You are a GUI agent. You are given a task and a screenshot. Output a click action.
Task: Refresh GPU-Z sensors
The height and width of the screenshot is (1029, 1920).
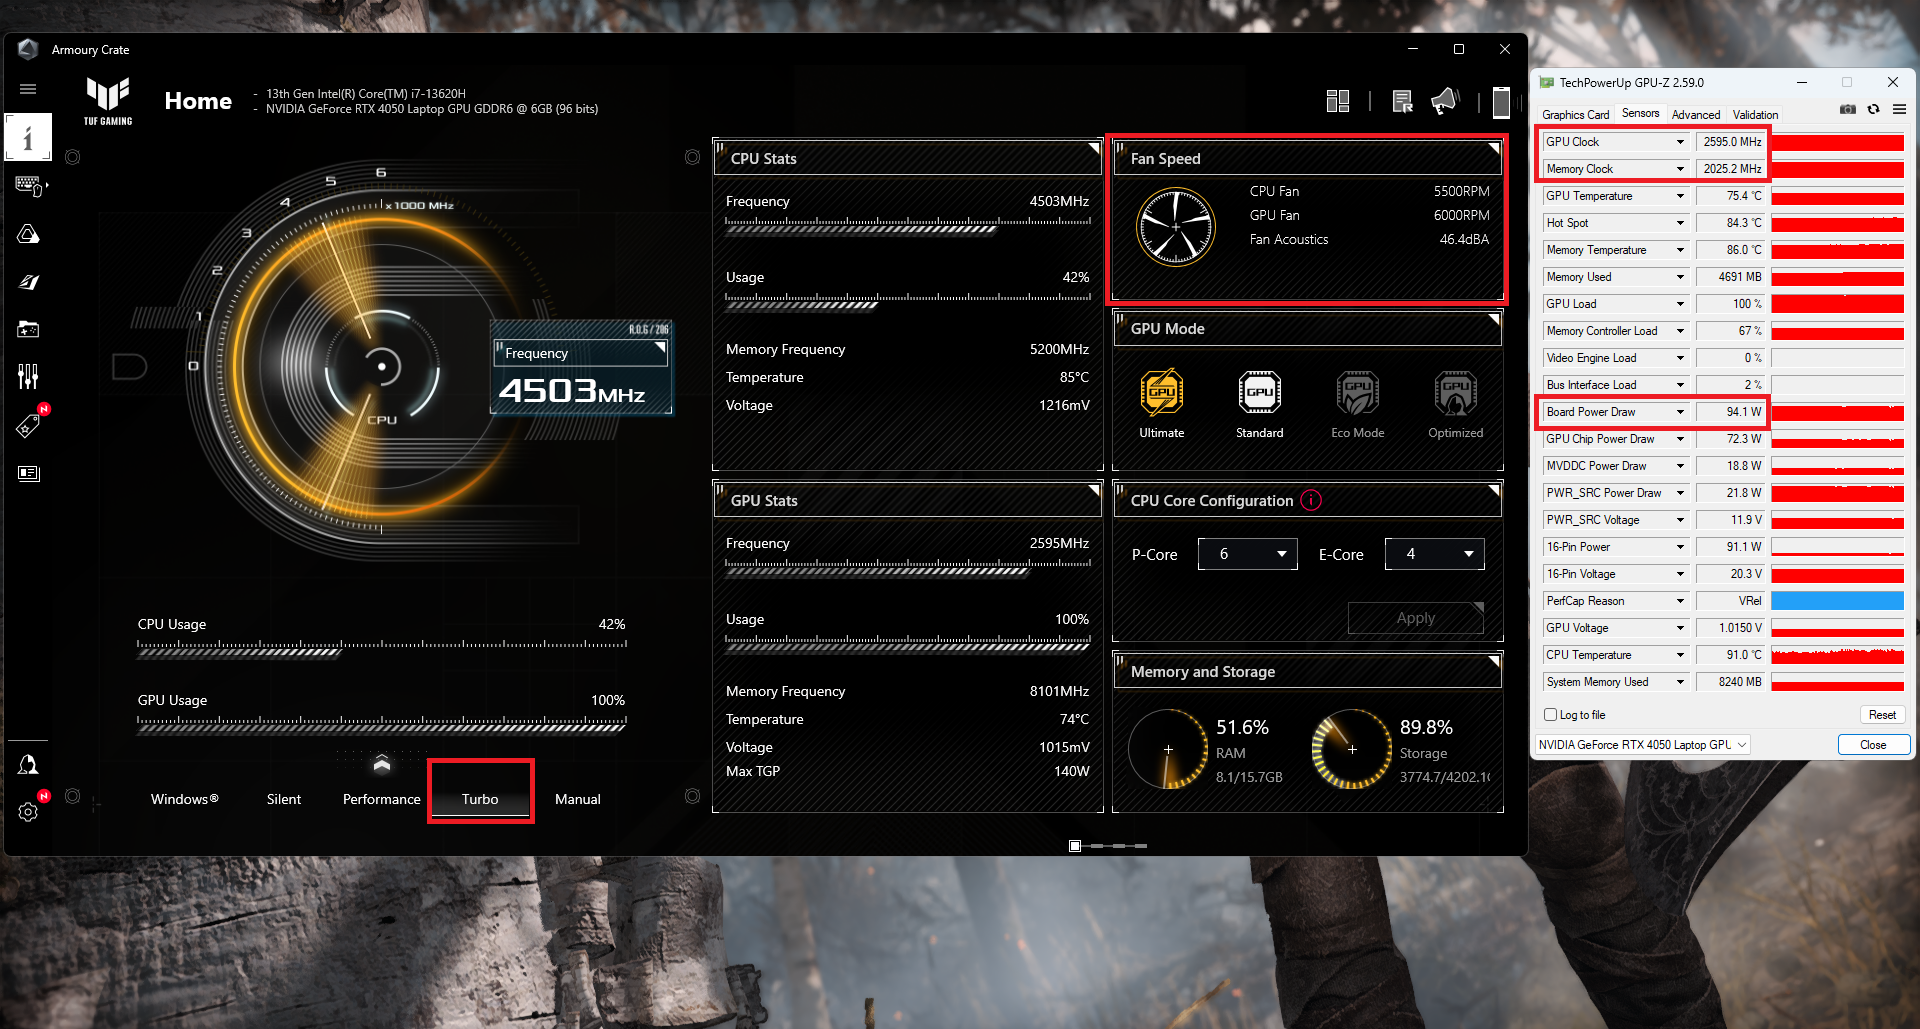(x=1874, y=110)
